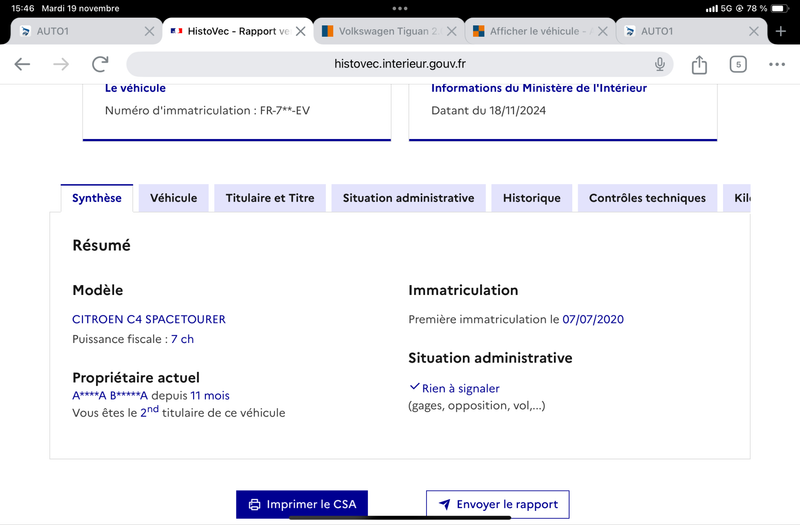Click the forward navigation arrow
800x525 pixels.
(61, 64)
